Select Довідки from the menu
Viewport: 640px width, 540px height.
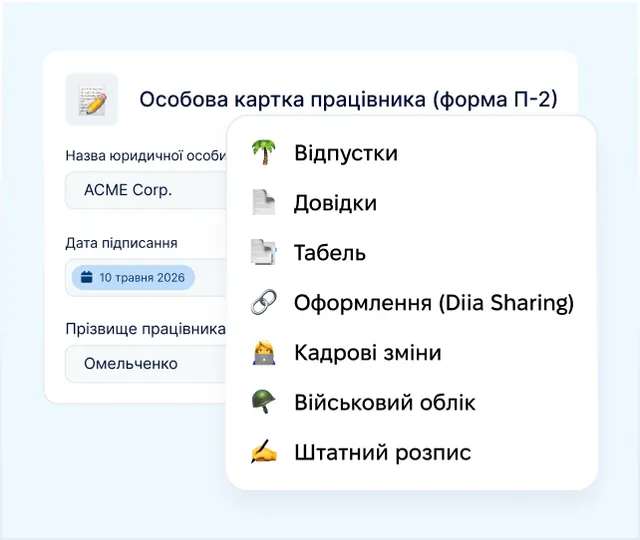pos(411,202)
